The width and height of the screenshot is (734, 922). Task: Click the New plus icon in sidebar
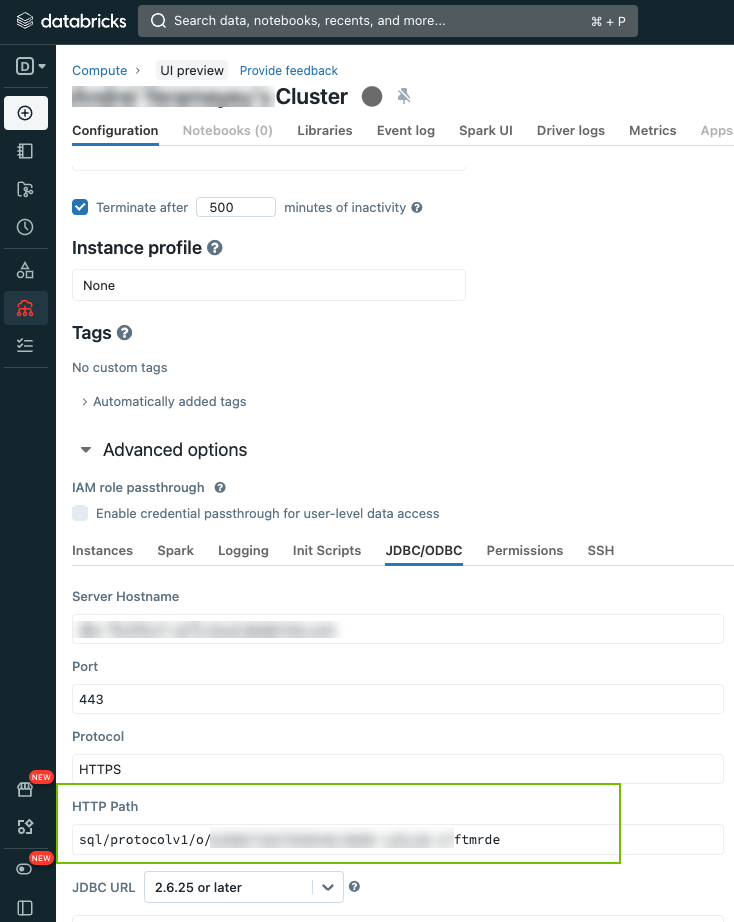point(26,113)
